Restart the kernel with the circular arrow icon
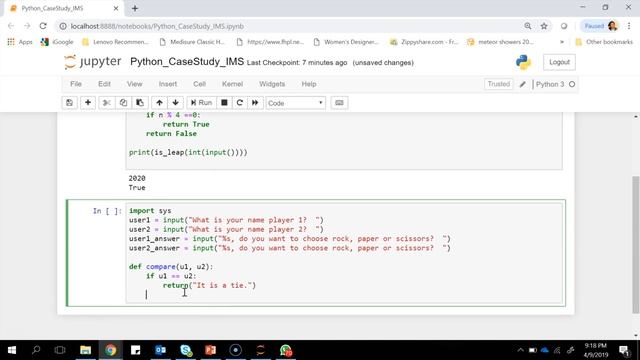The image size is (640, 360). [240, 103]
